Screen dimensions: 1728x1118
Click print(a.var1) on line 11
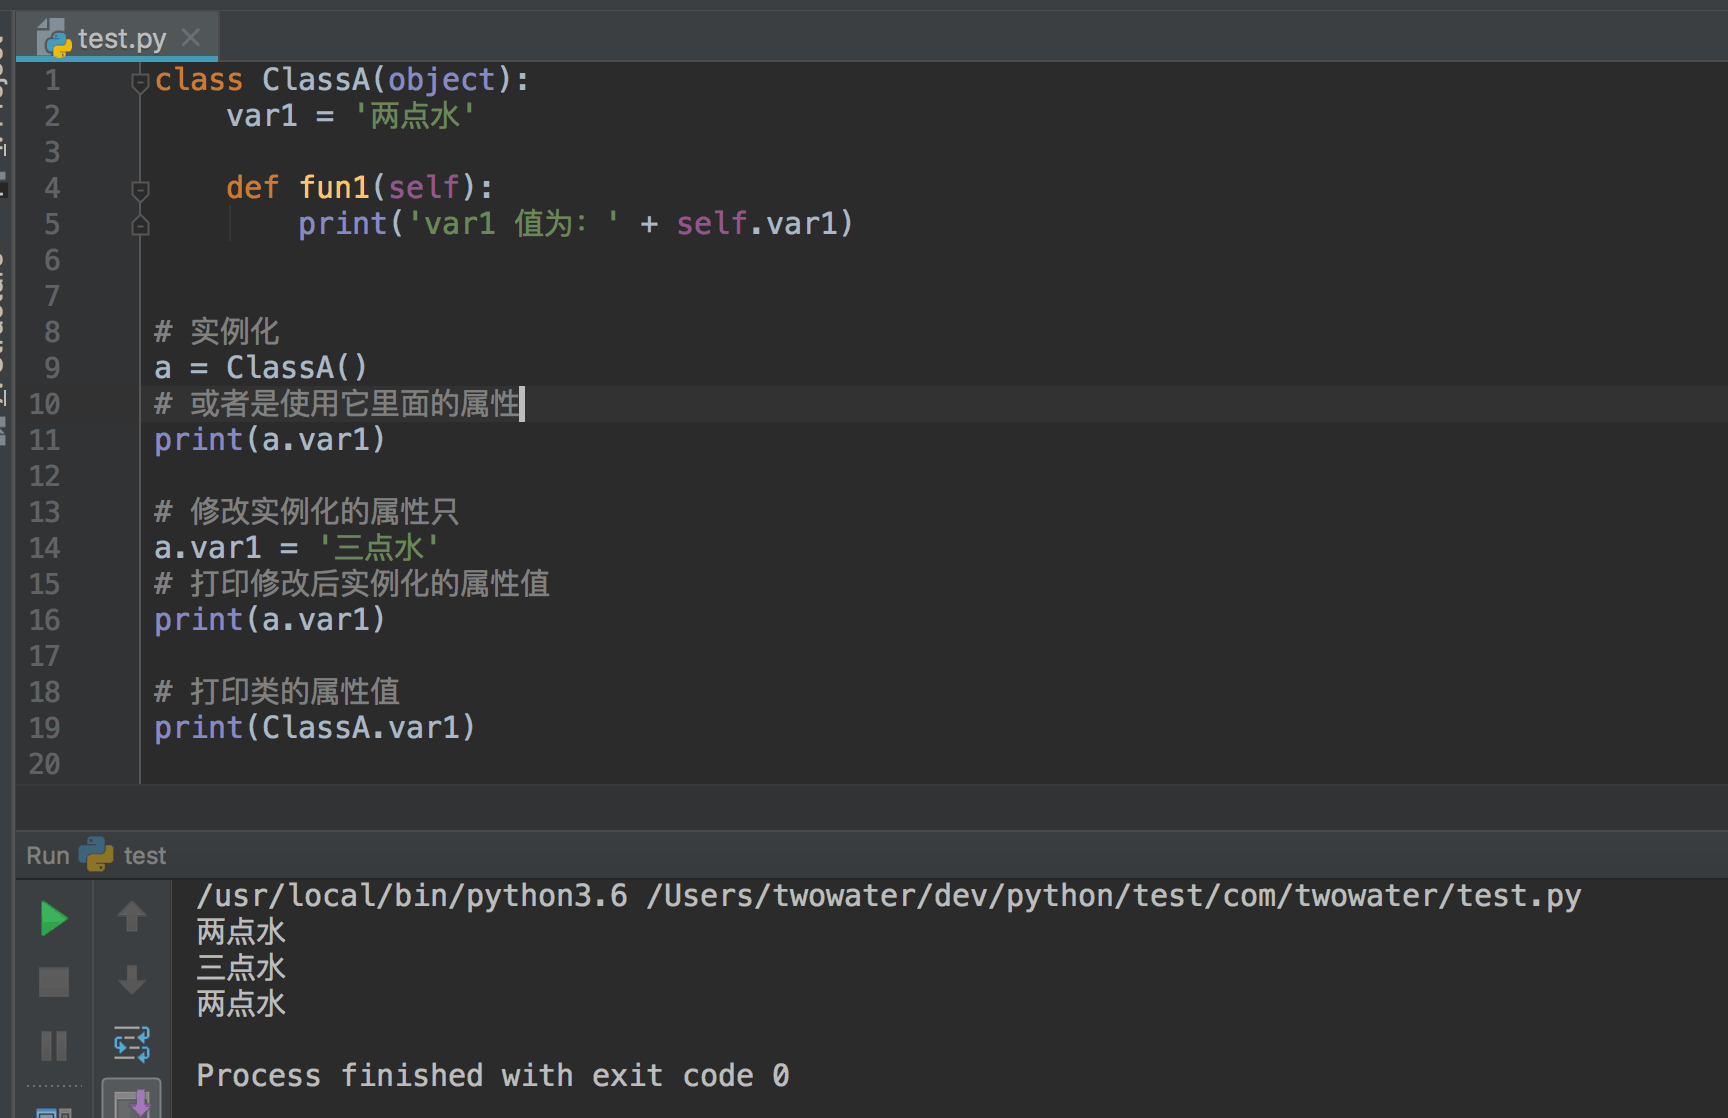(270, 440)
